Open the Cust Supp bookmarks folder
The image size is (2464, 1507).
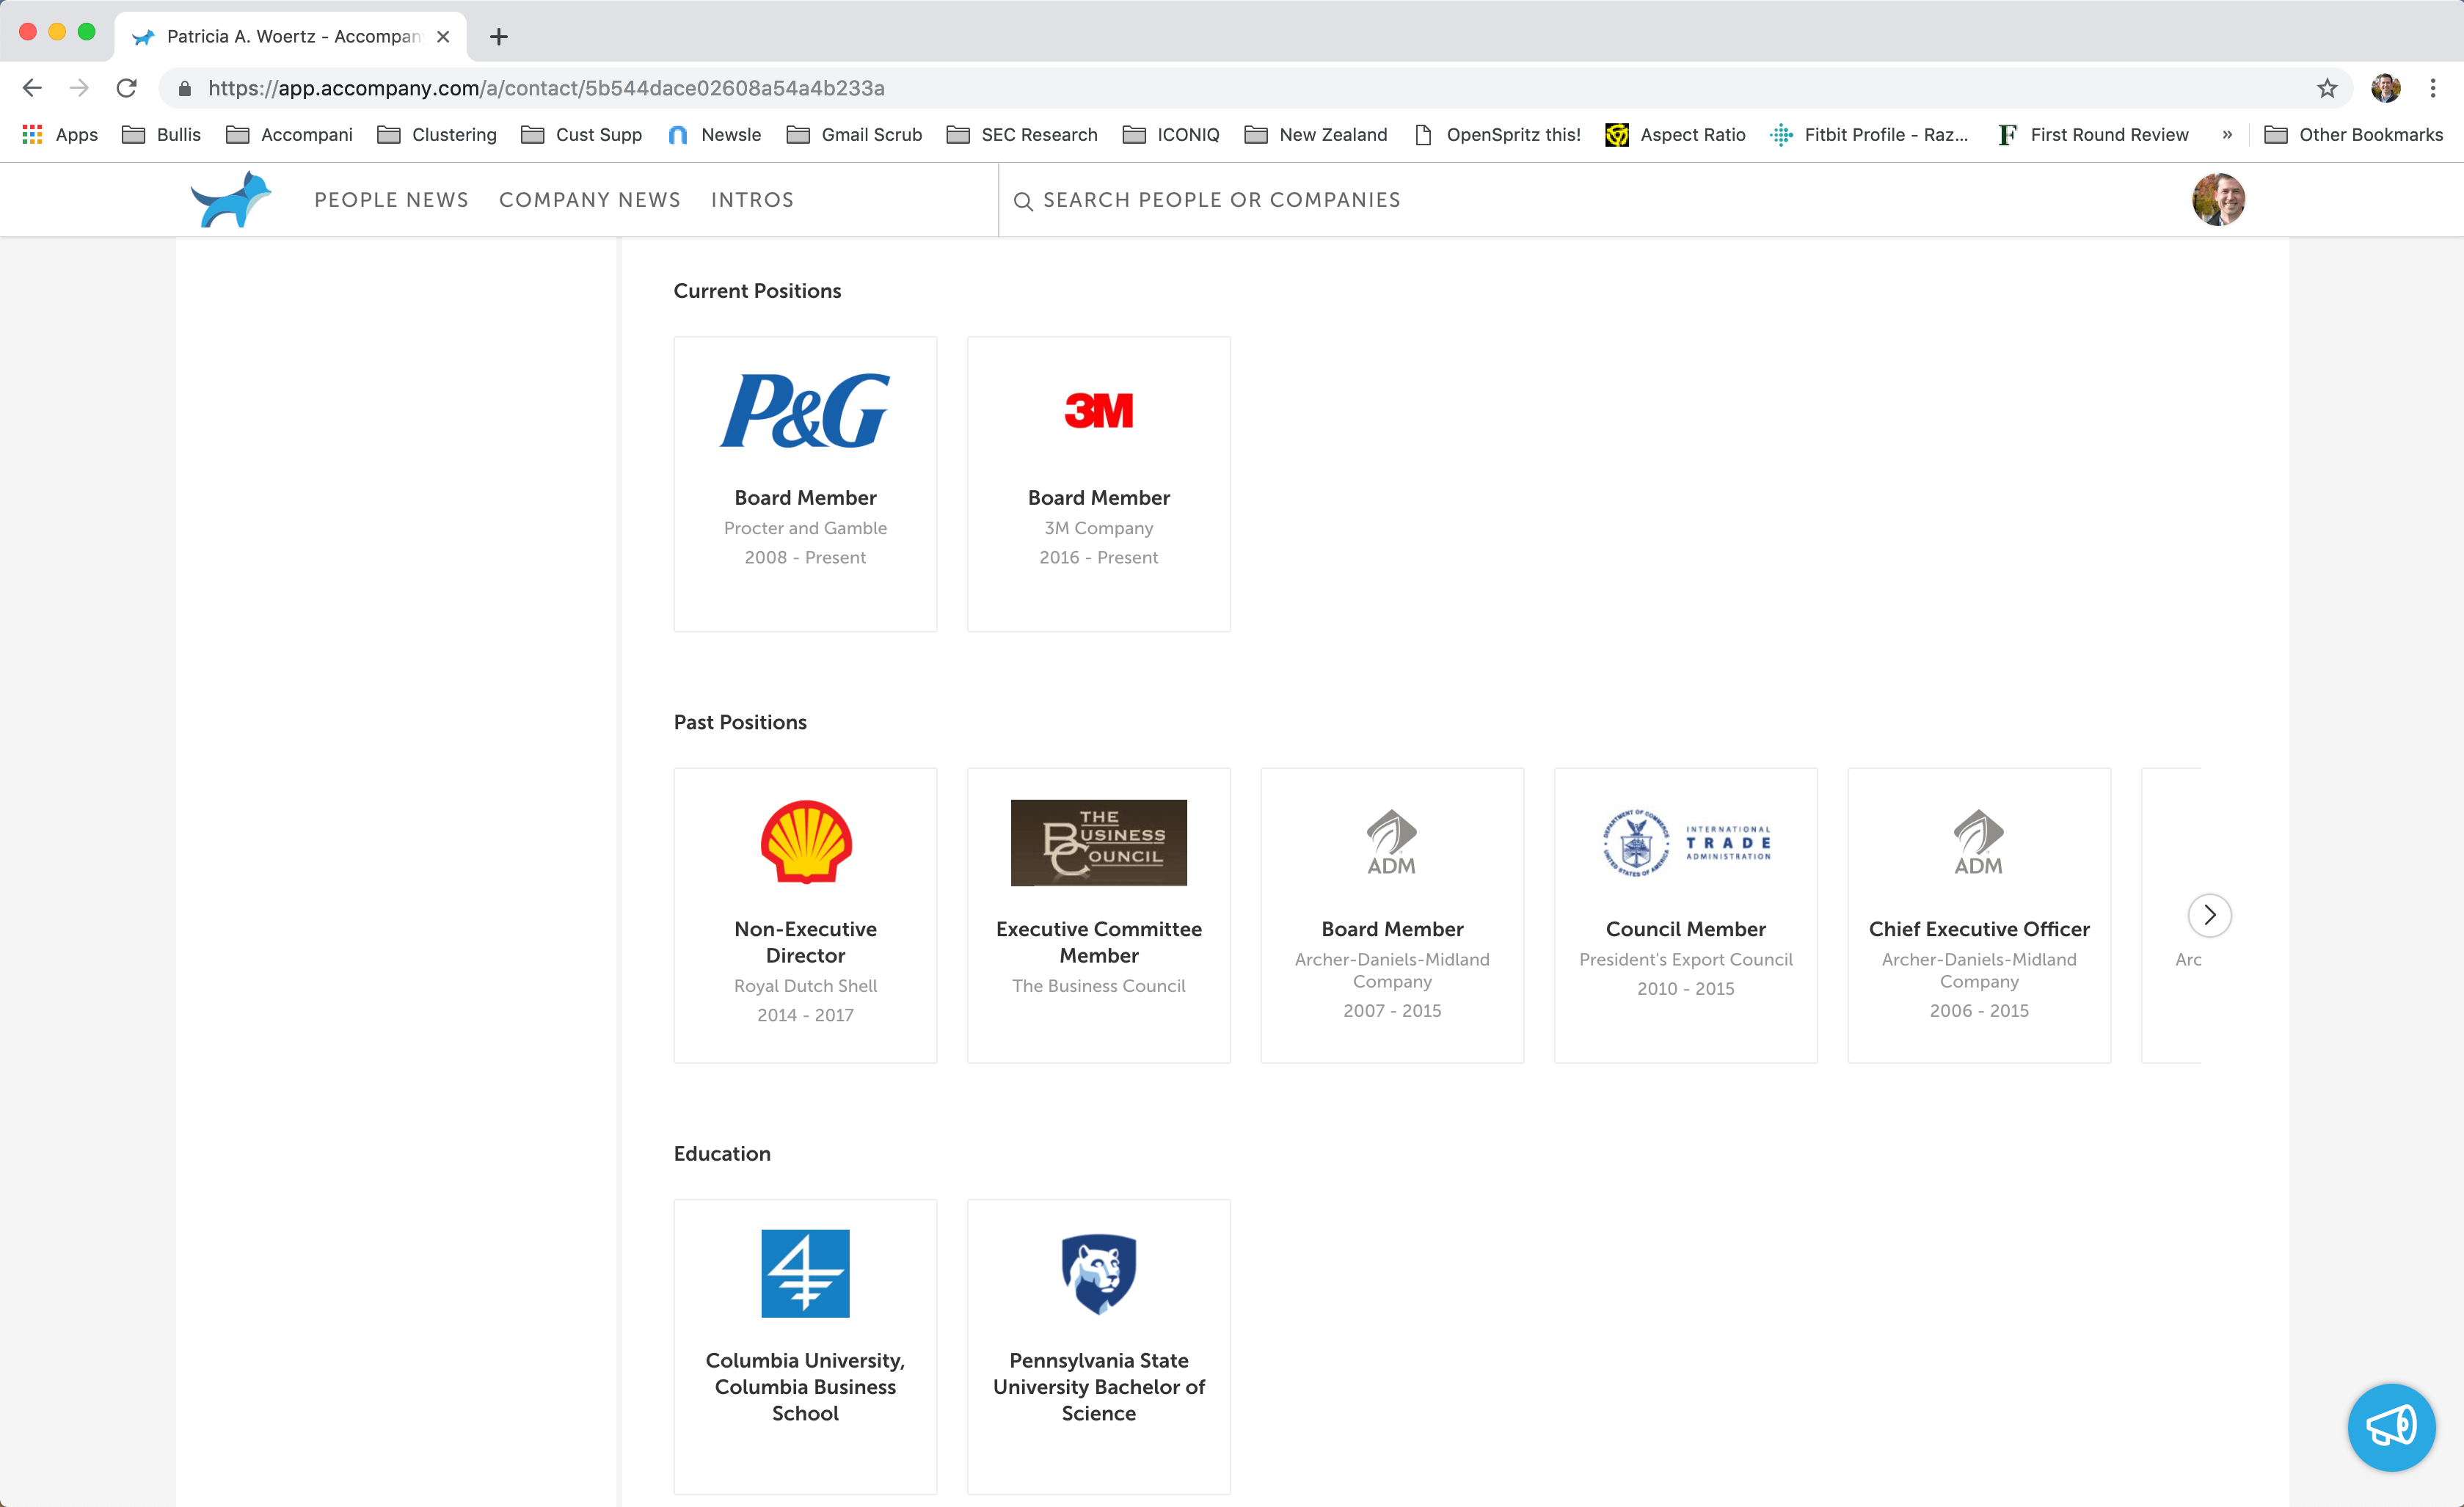click(581, 134)
